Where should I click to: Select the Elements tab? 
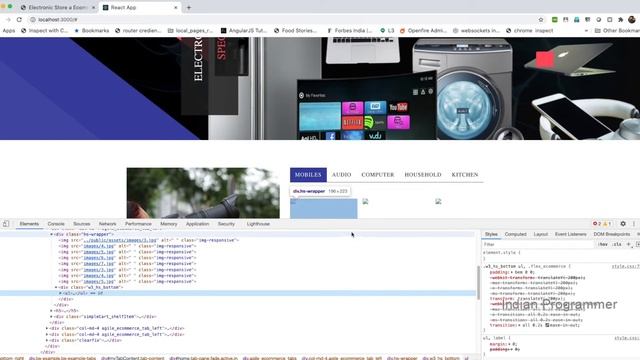point(29,224)
